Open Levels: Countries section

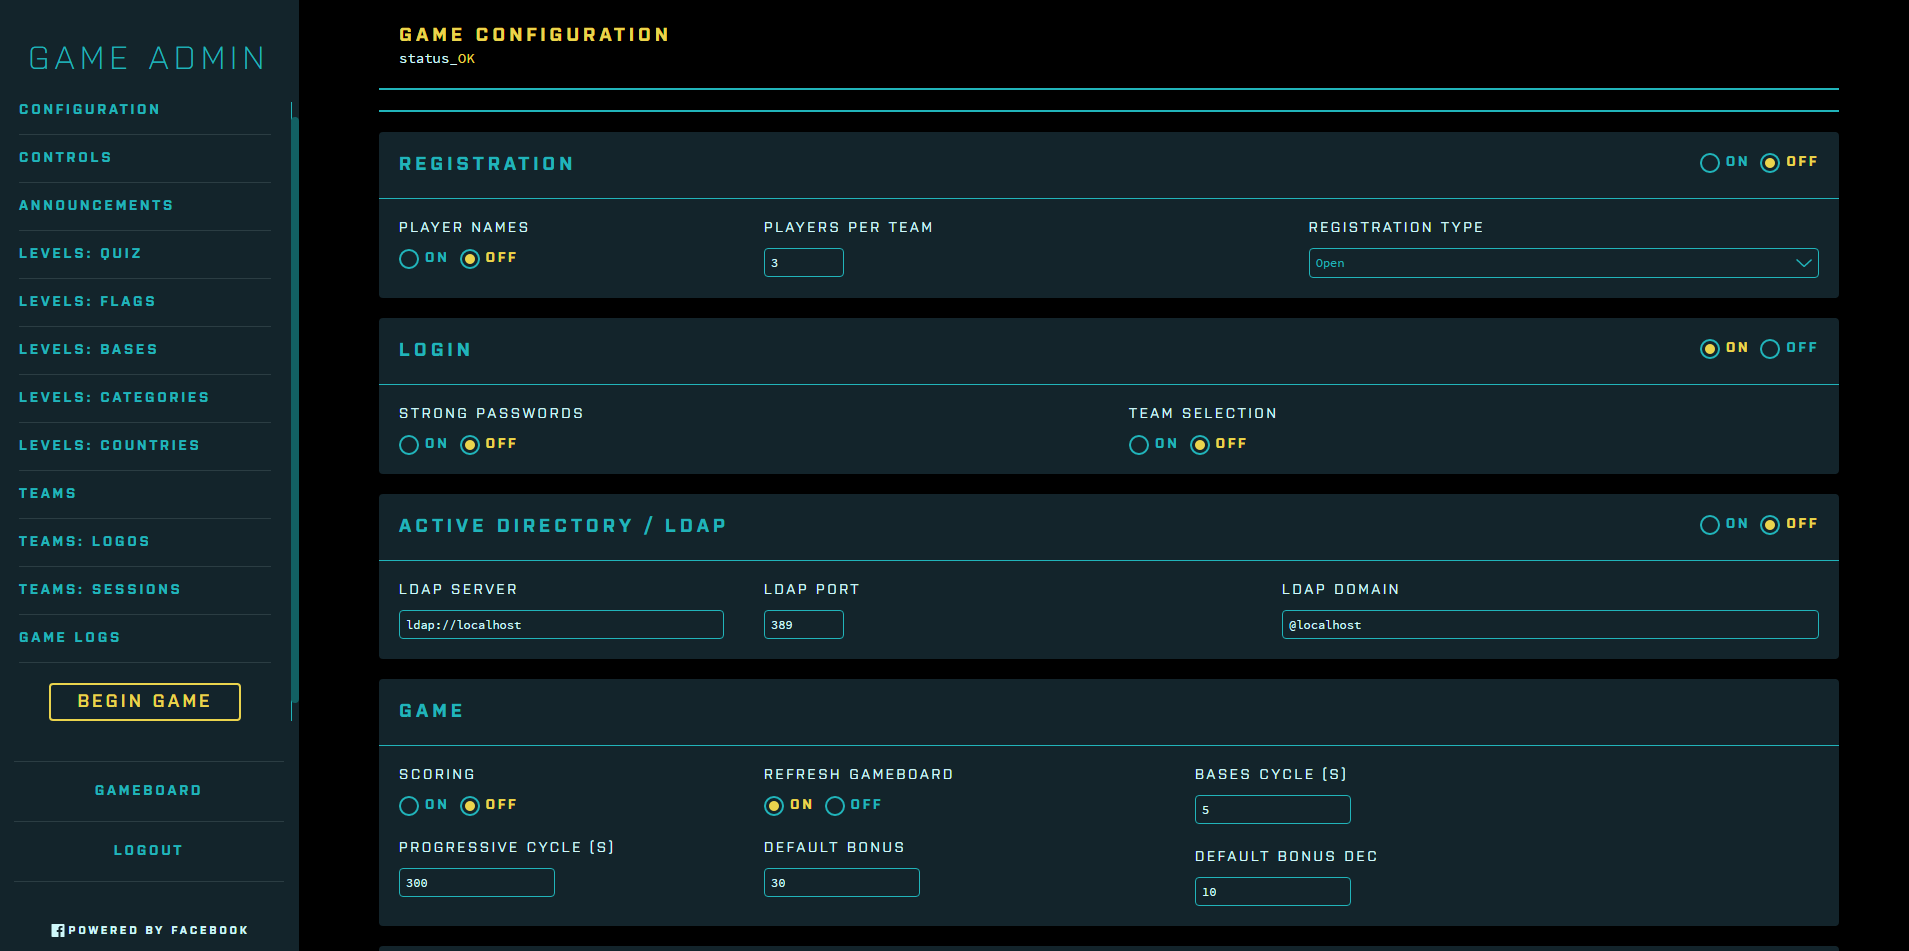click(x=109, y=446)
